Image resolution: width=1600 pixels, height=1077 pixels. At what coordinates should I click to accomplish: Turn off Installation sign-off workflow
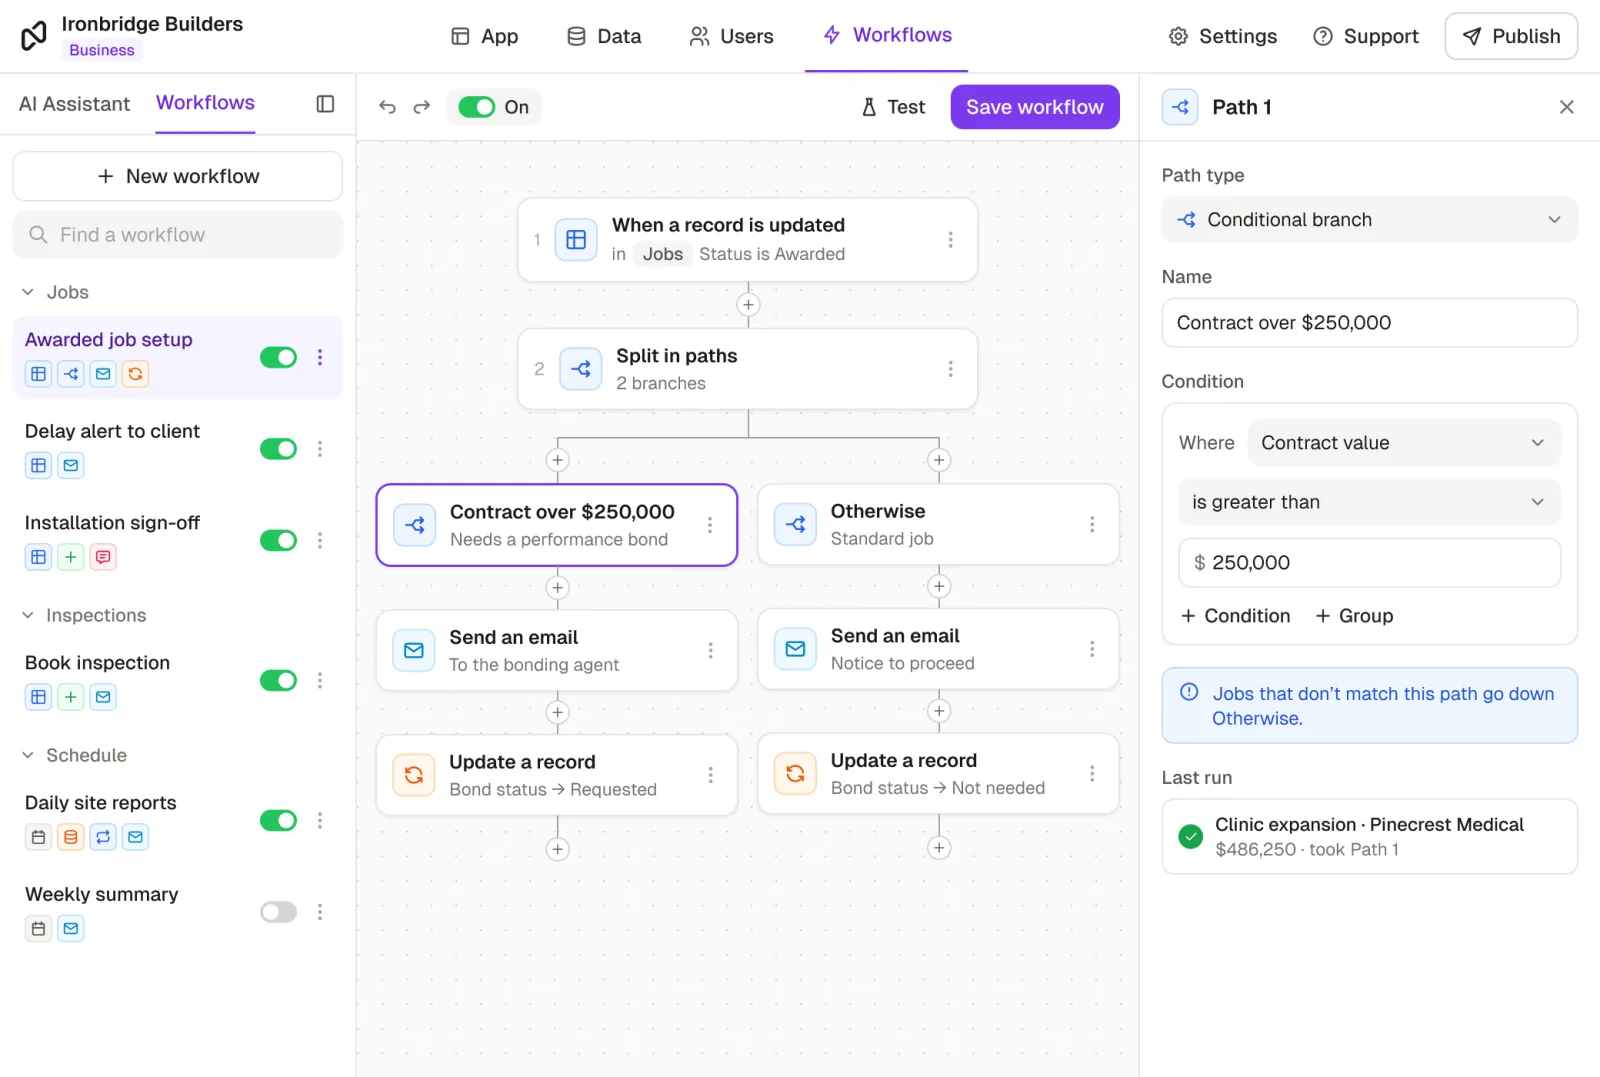(278, 540)
